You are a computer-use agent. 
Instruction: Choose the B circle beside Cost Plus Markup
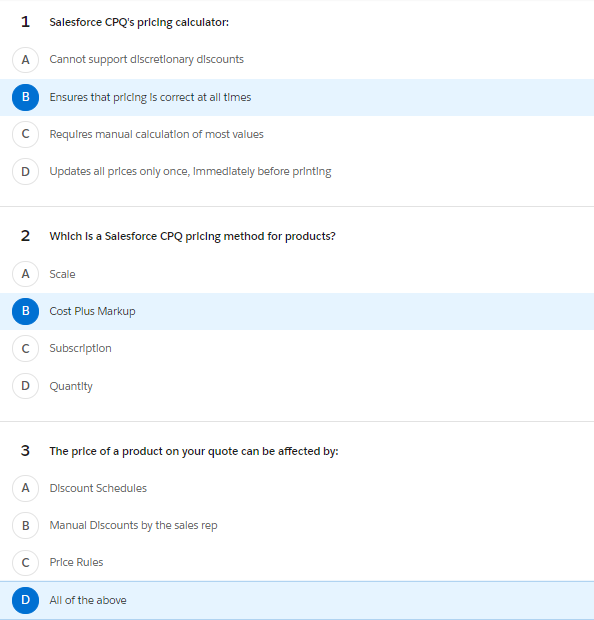coord(25,311)
